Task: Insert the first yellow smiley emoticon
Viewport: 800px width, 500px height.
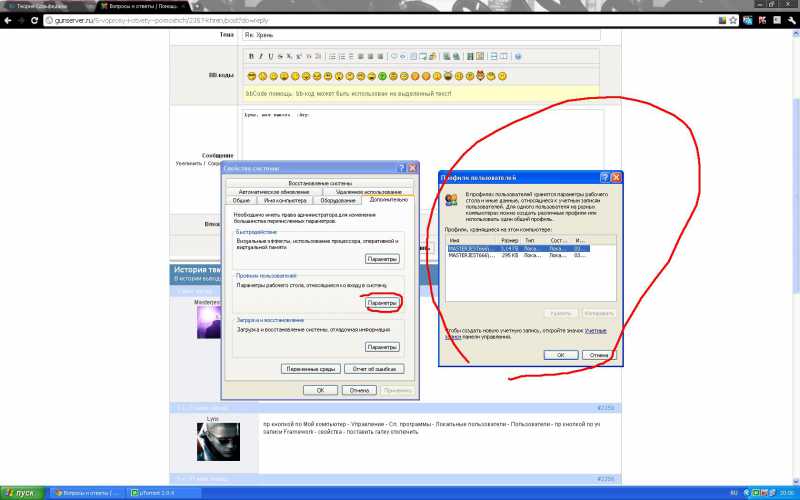Action: (252, 76)
